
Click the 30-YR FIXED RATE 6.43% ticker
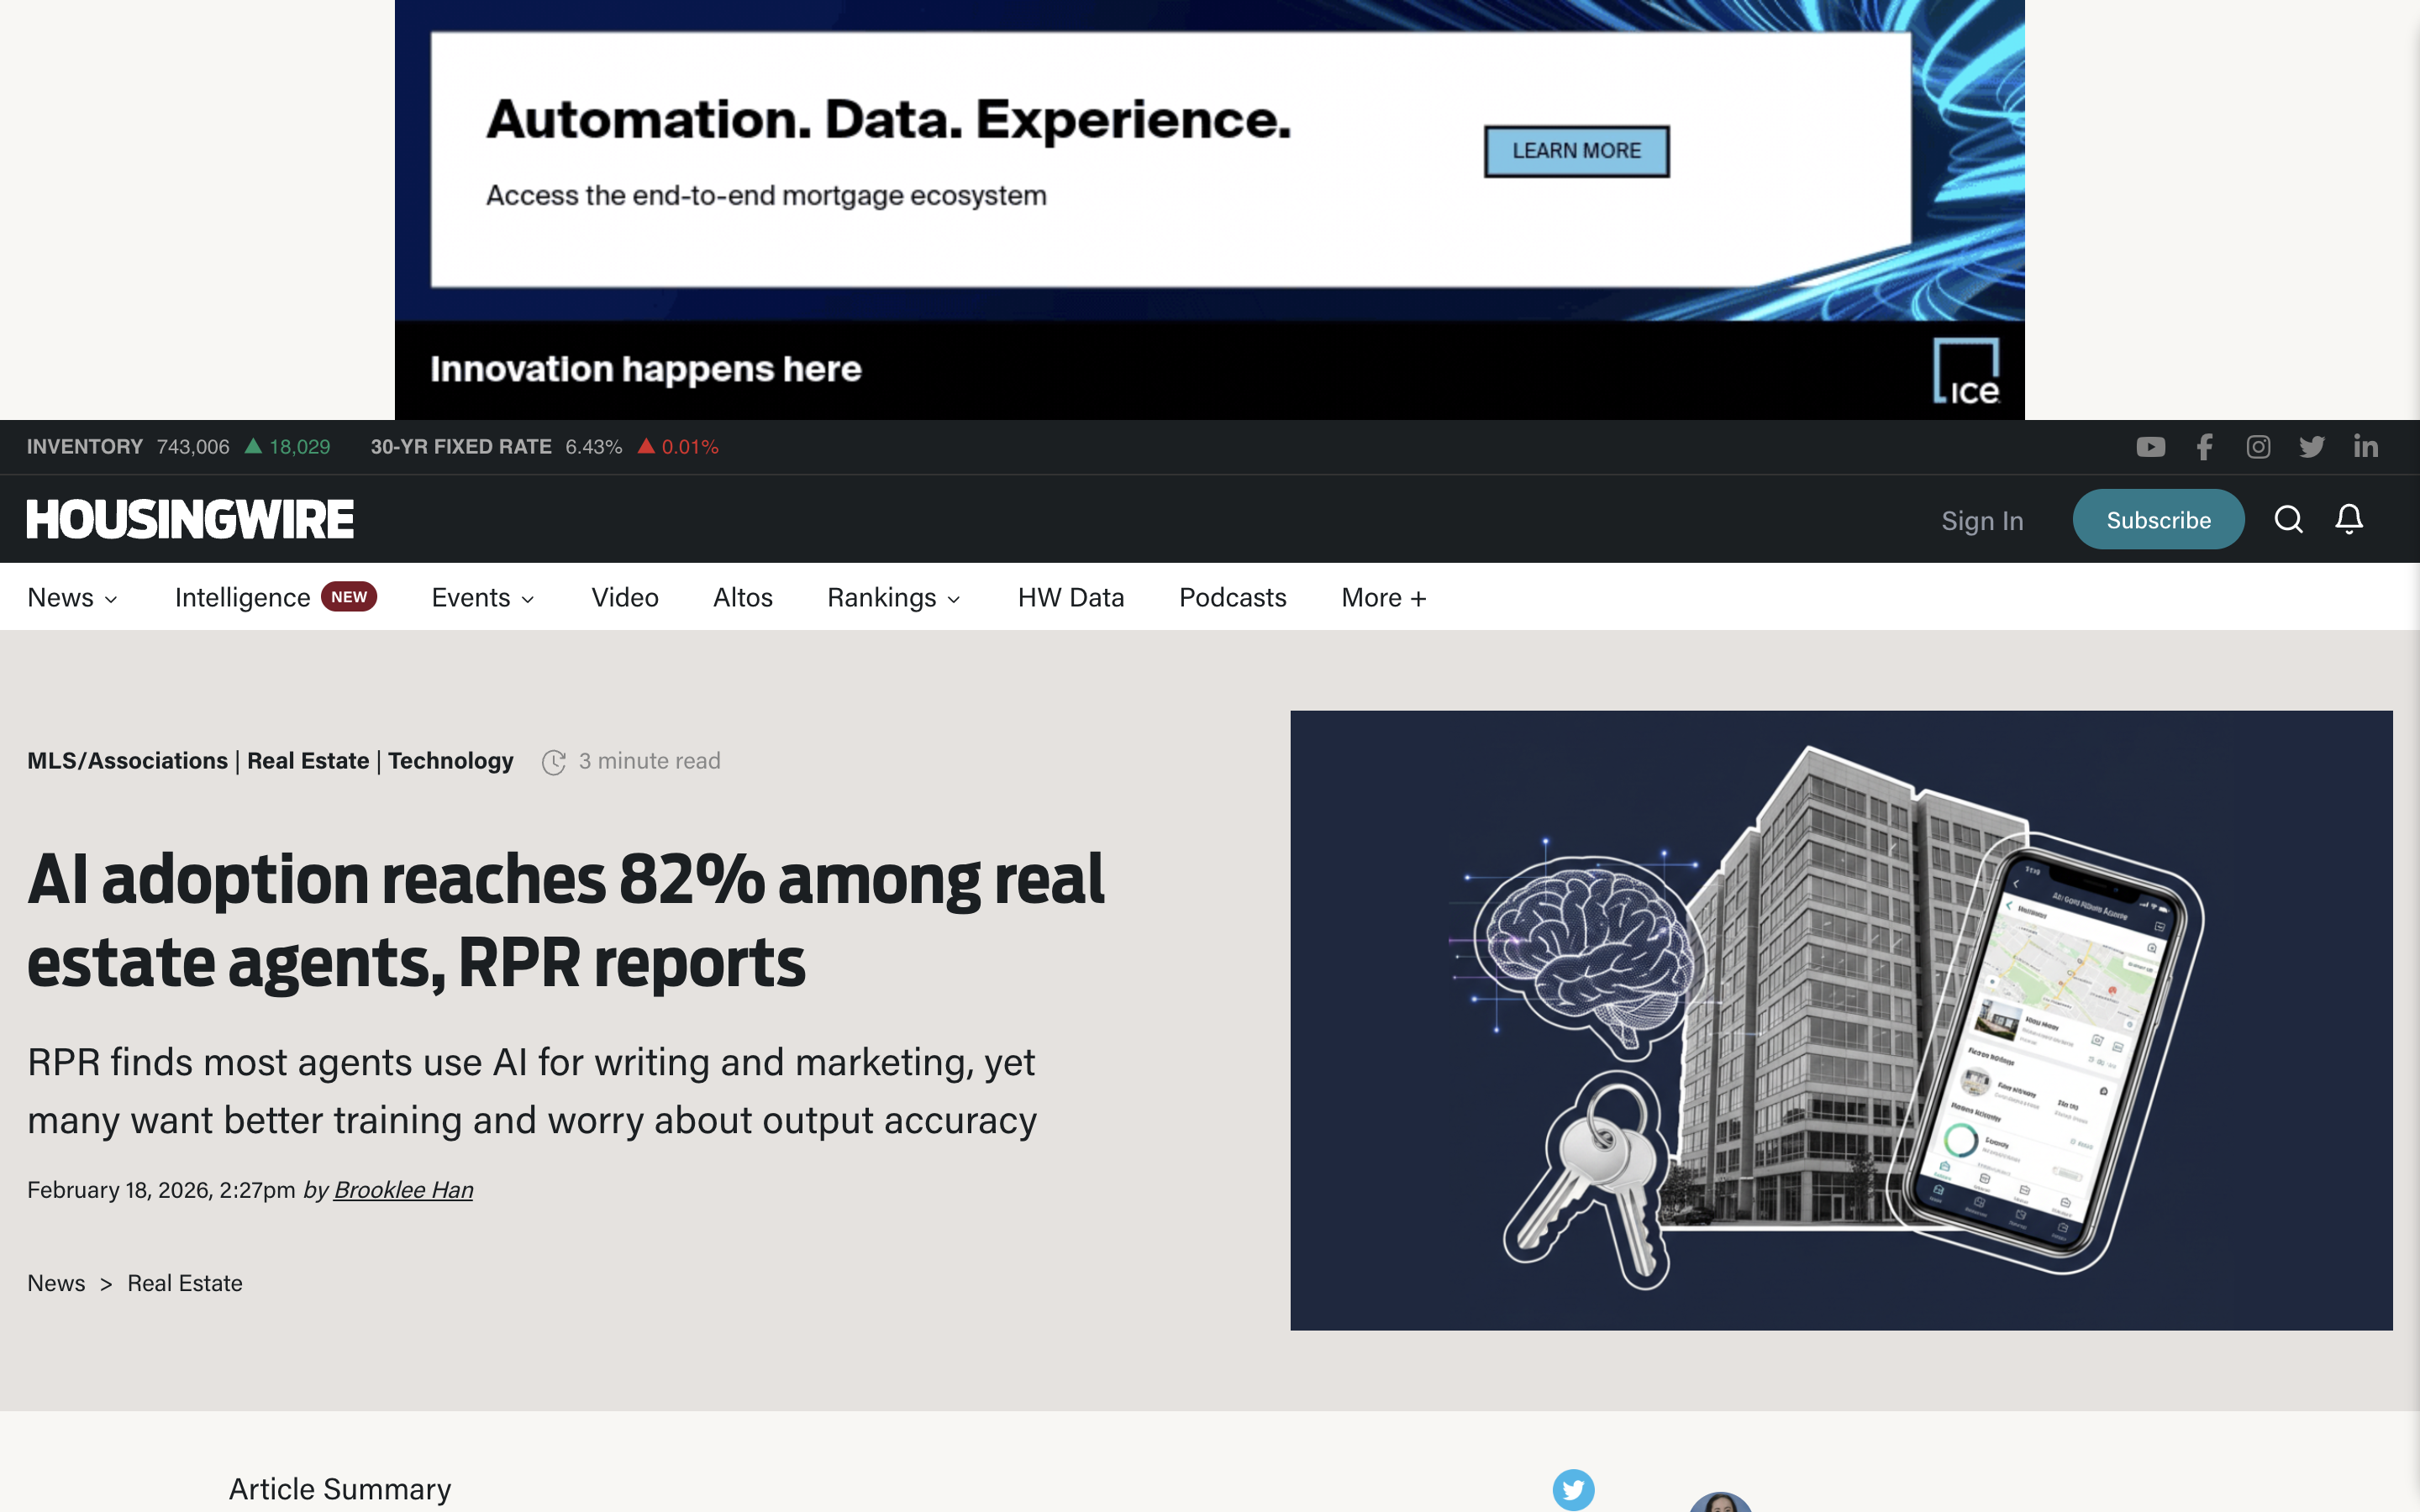point(496,447)
